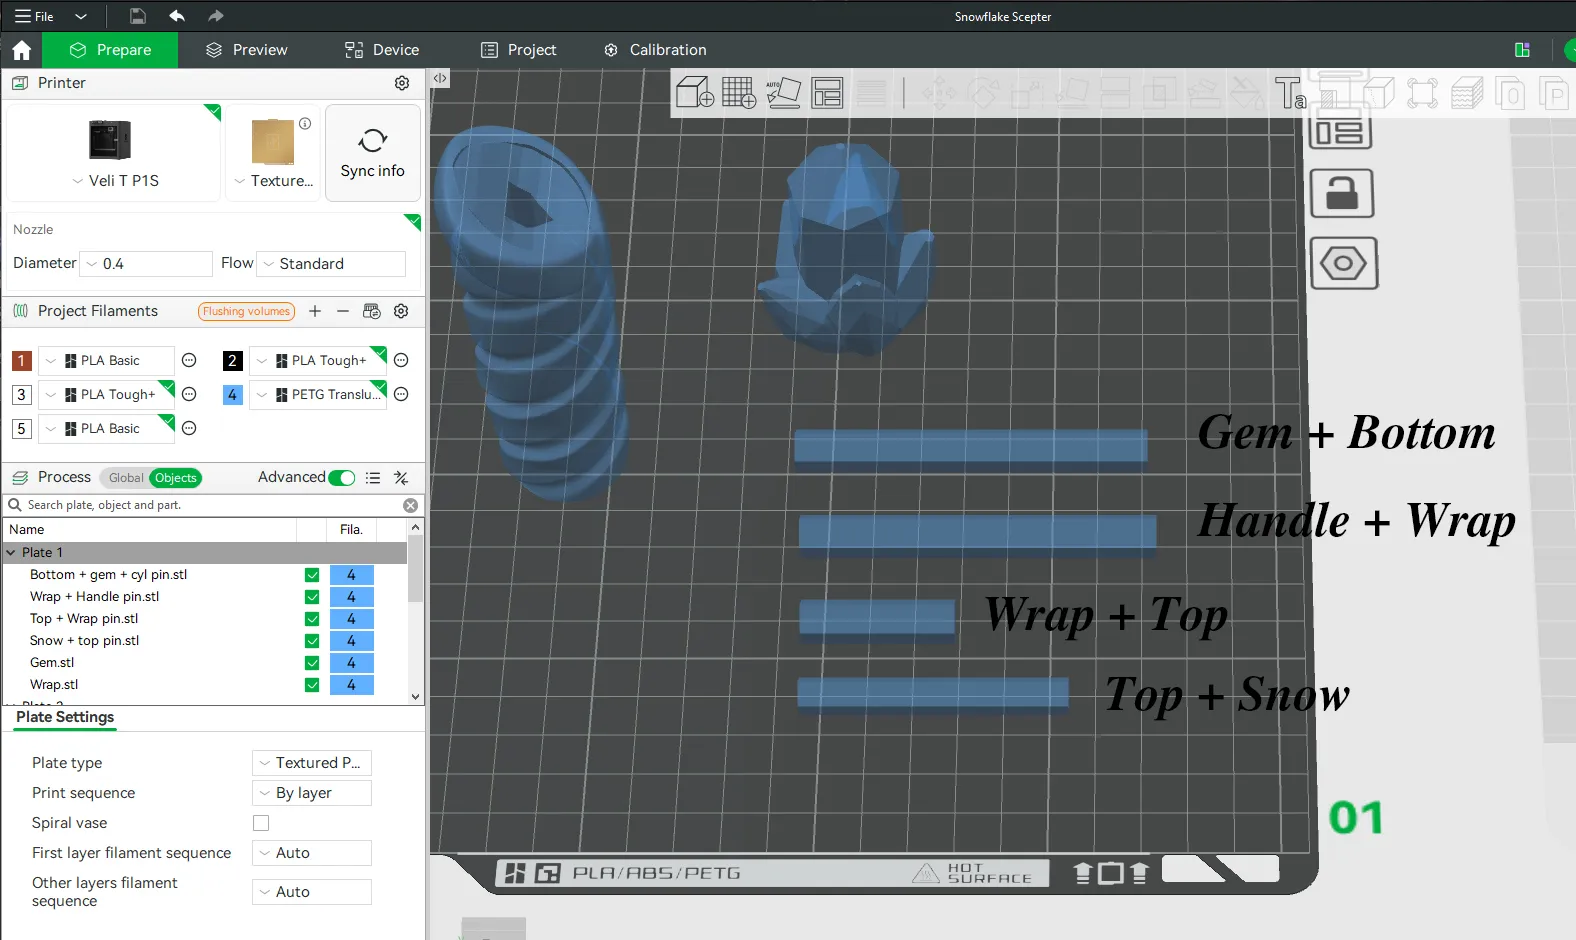Image resolution: width=1576 pixels, height=940 pixels.
Task: Click filament 1 brown color swatch
Action: pyautogui.click(x=21, y=361)
